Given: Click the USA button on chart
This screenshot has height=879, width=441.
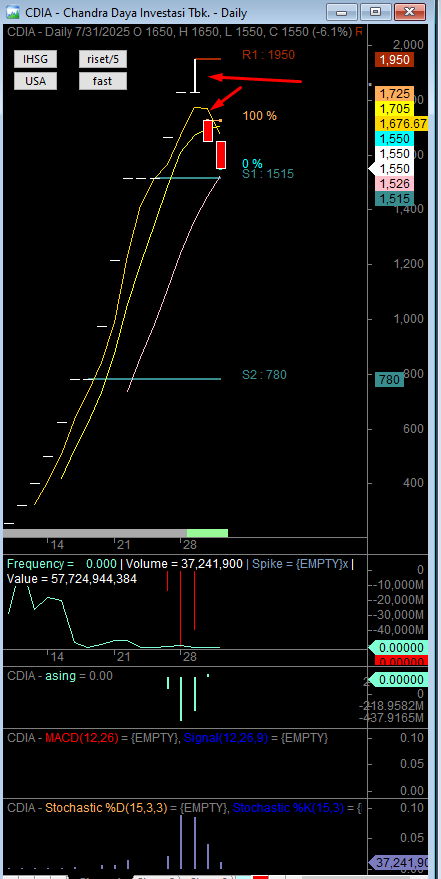Looking at the screenshot, I should pyautogui.click(x=35, y=81).
